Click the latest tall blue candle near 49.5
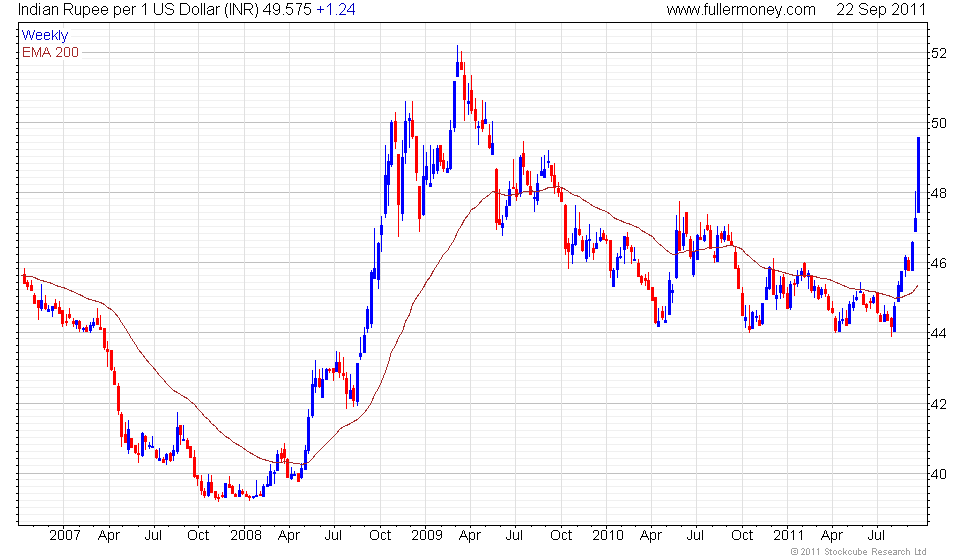The width and height of the screenshot is (980, 560). [918, 175]
